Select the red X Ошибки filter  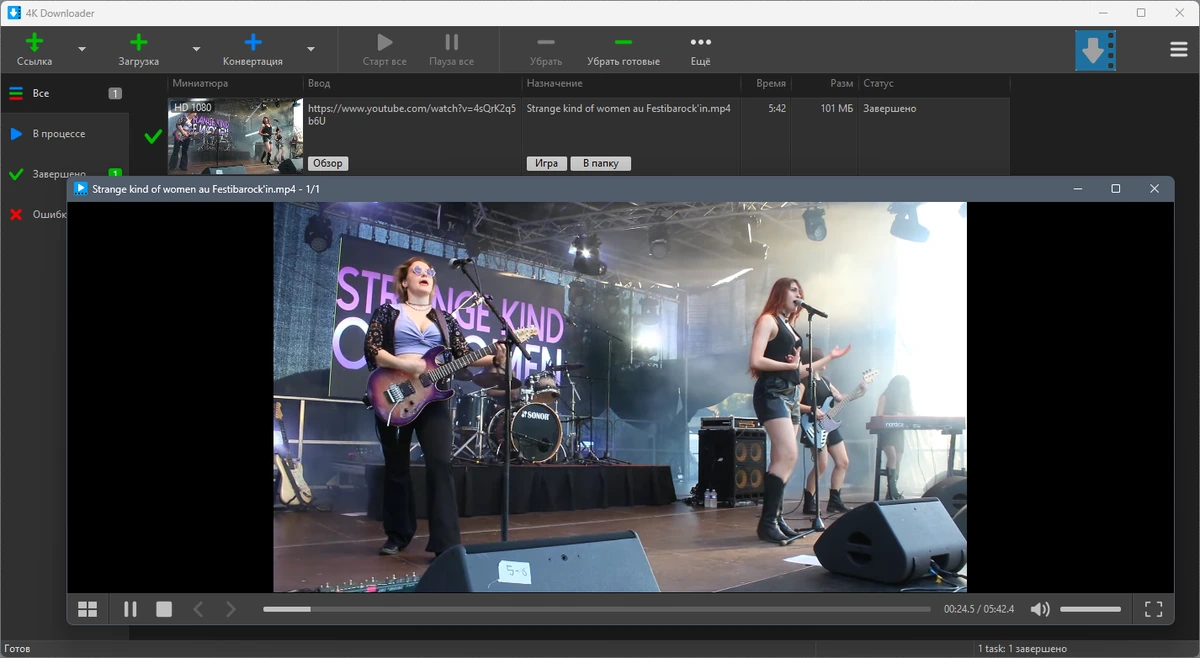(33, 214)
